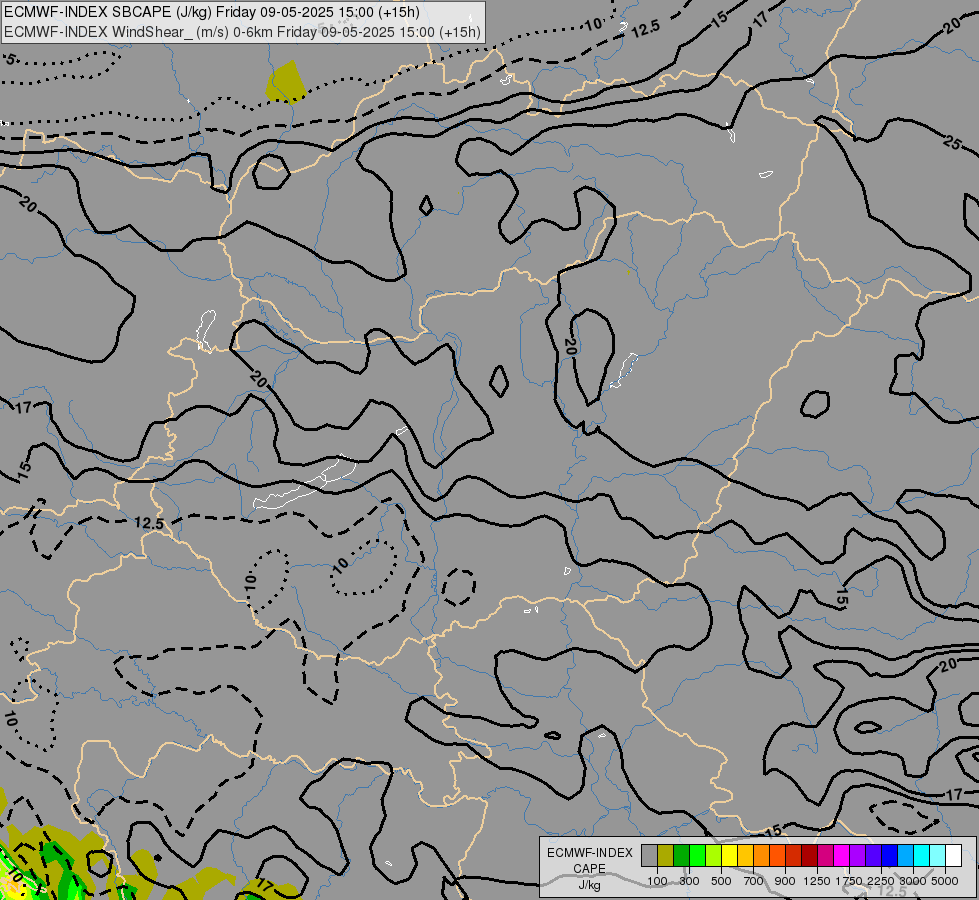Click the legend label 2250
The image size is (979, 900).
click(x=881, y=881)
